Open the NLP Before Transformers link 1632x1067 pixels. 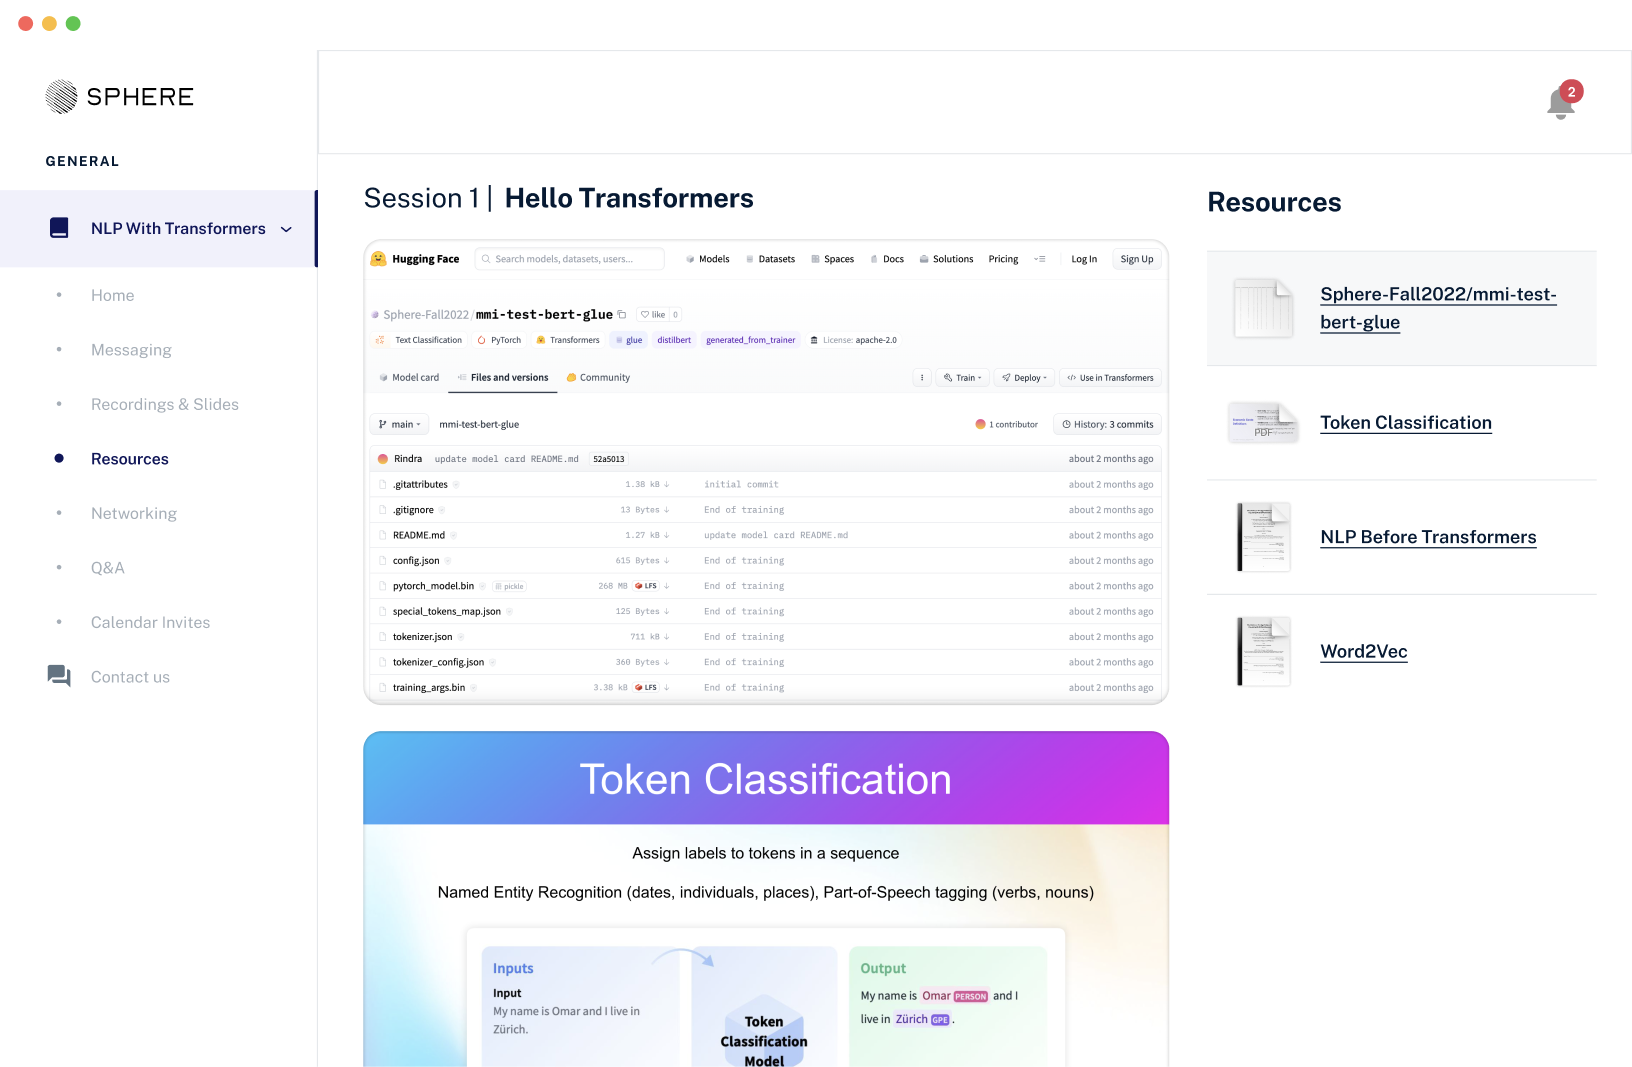pyautogui.click(x=1428, y=537)
